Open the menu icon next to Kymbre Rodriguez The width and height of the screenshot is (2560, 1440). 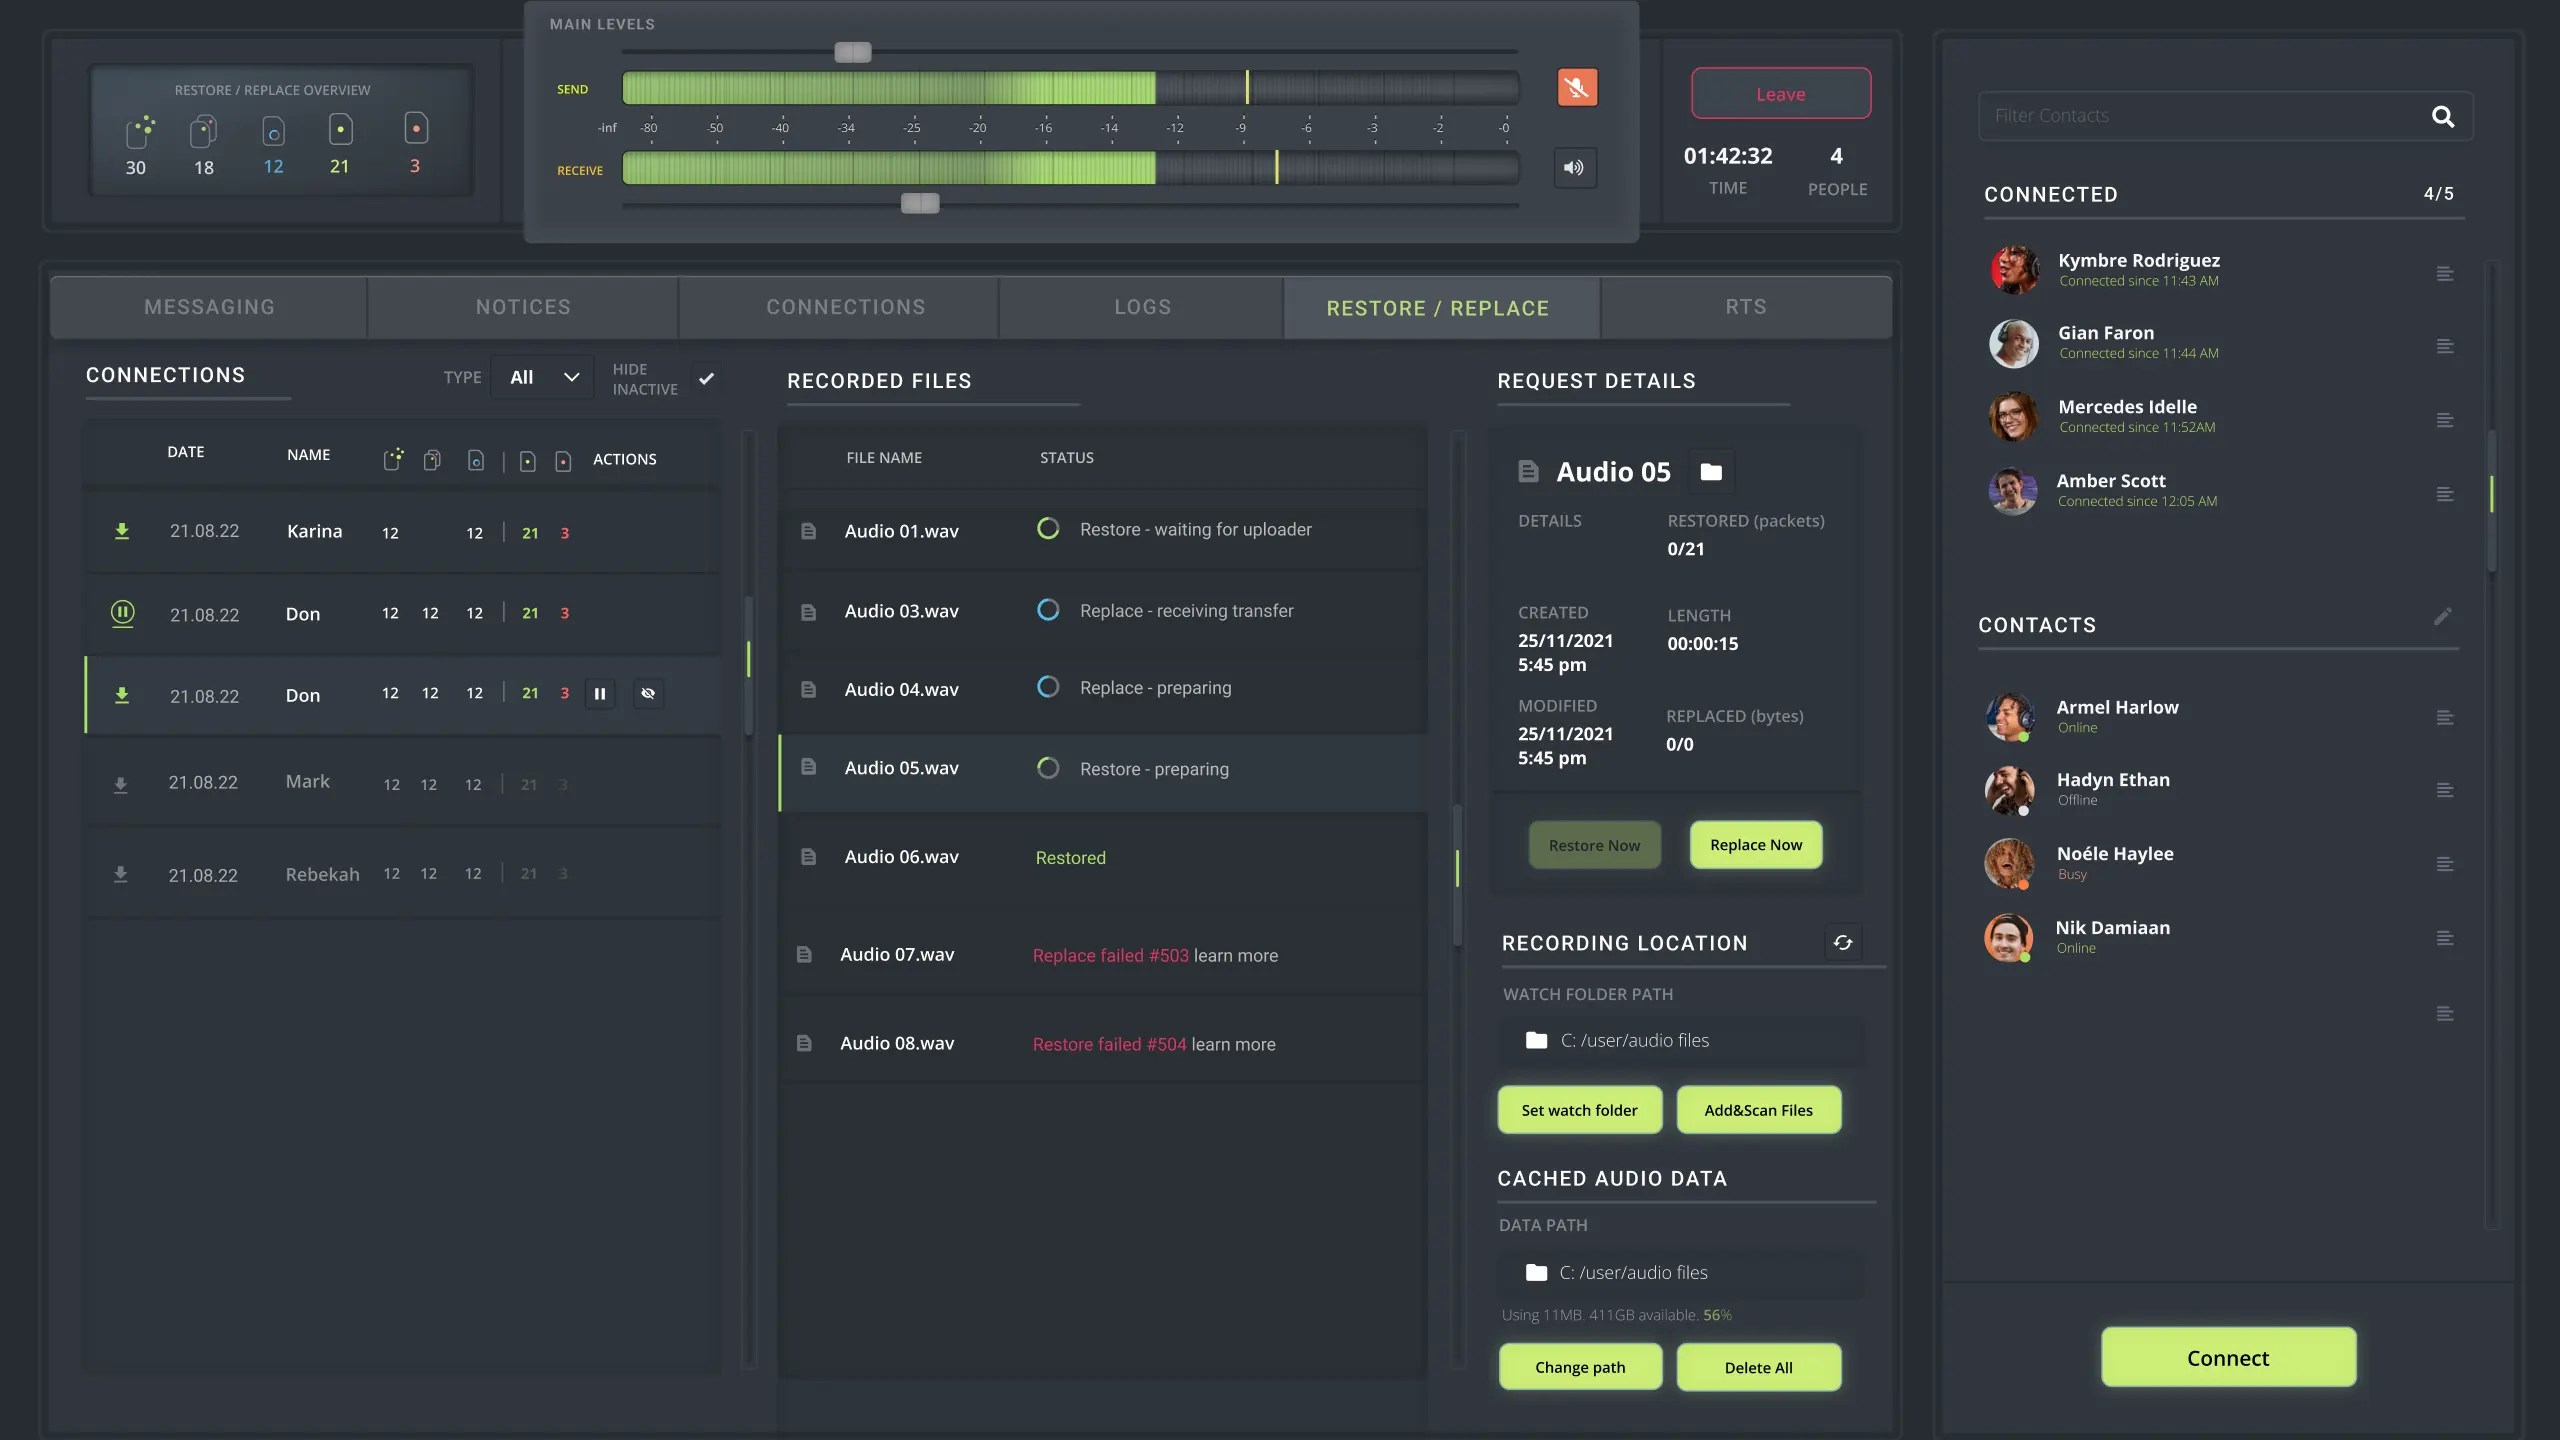(x=2444, y=274)
